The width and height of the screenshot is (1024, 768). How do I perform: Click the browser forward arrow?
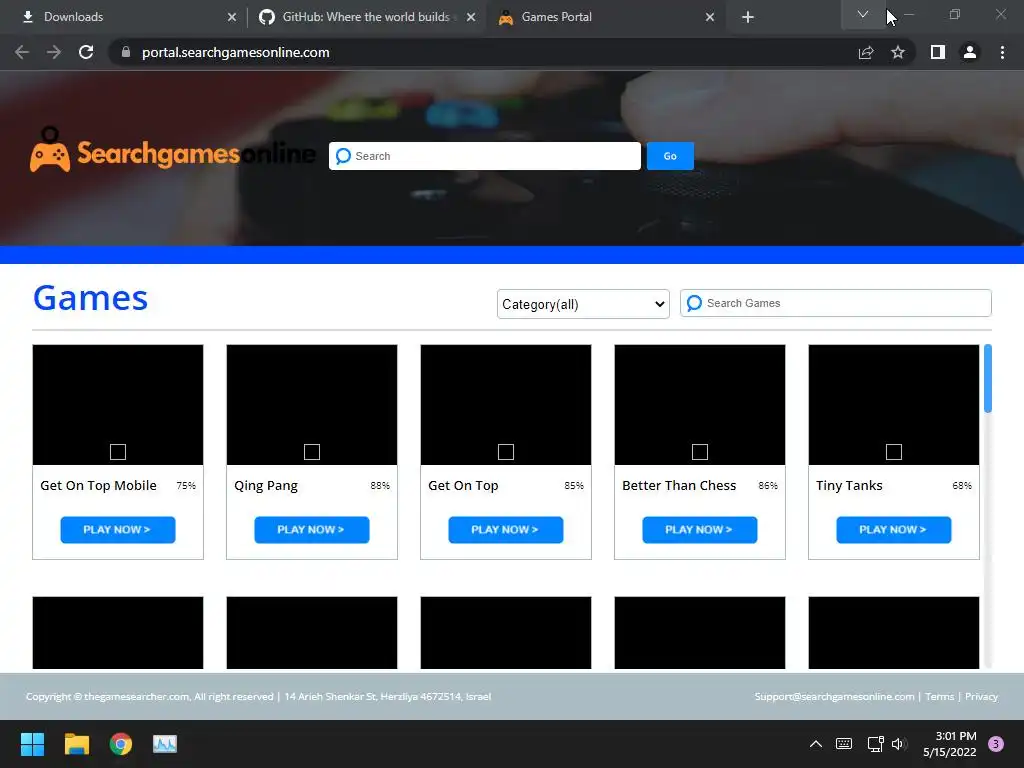(54, 52)
